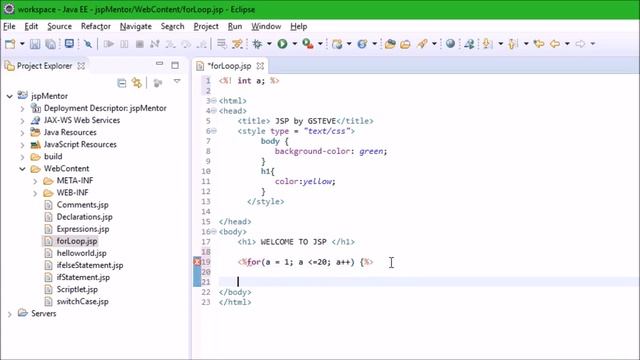Click the Drop to Frame icon
The width and height of the screenshot is (640, 360).
tap(222, 44)
